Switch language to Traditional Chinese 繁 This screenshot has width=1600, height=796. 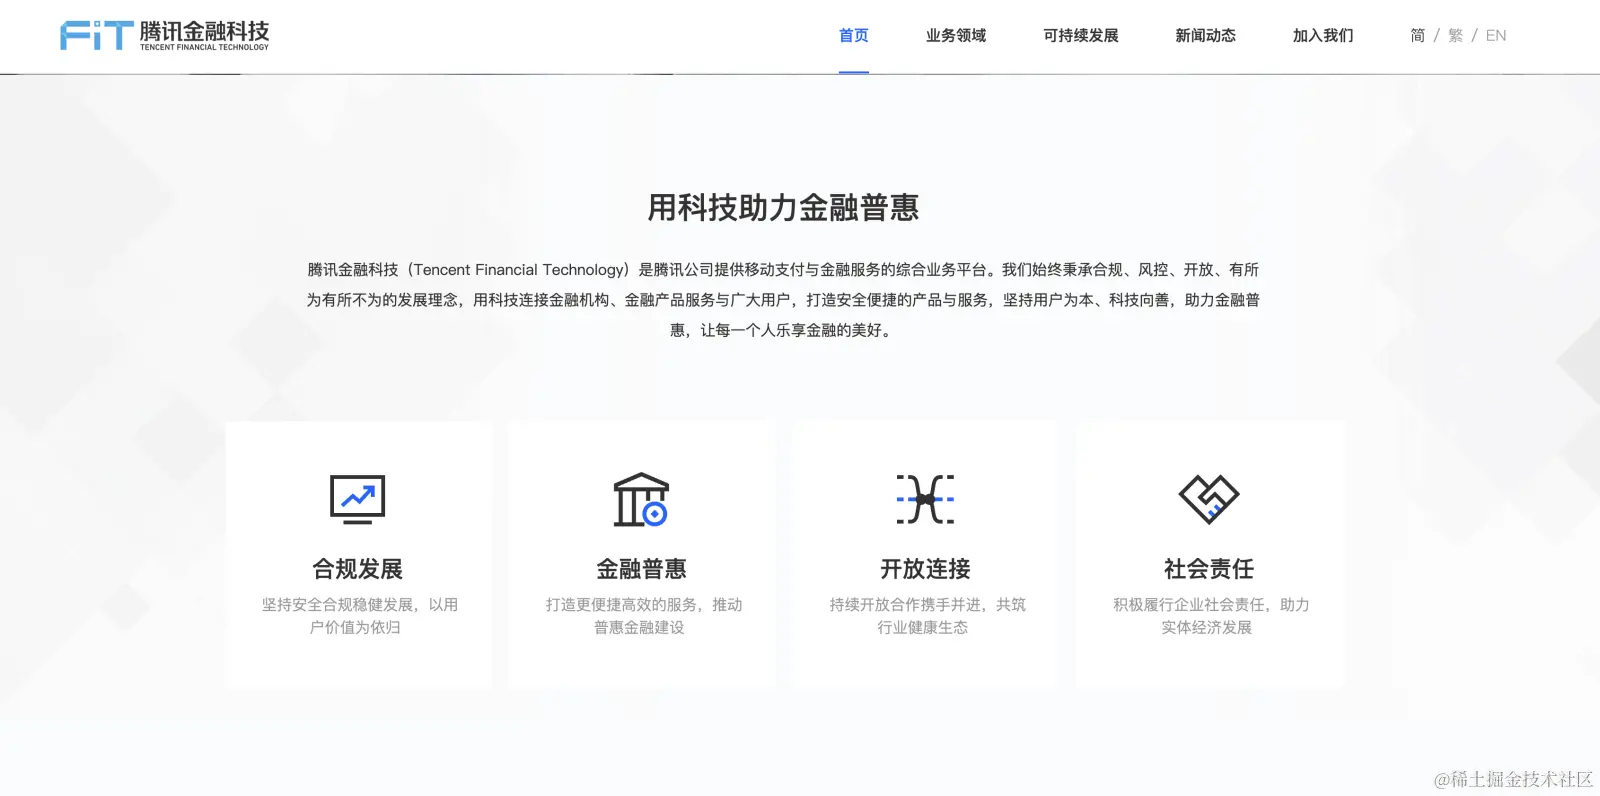click(x=1456, y=36)
